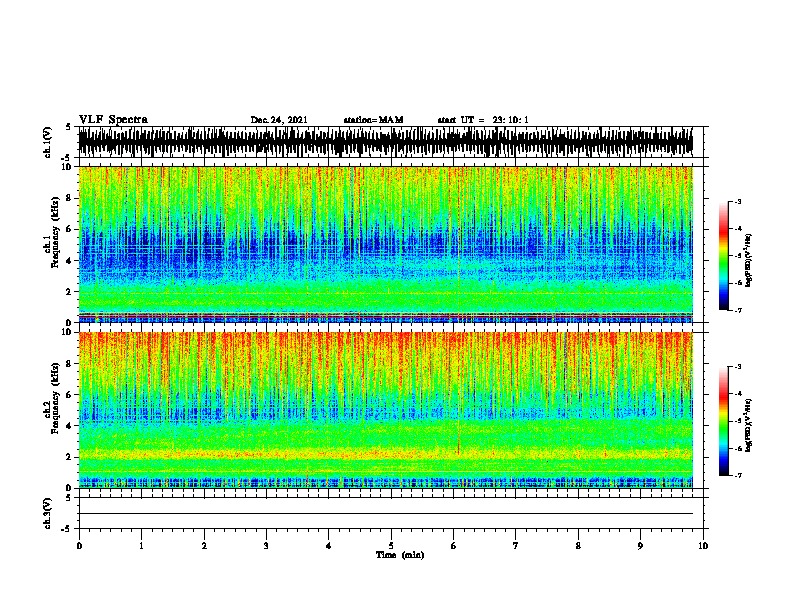Click time axis tick label "1"

coord(141,546)
